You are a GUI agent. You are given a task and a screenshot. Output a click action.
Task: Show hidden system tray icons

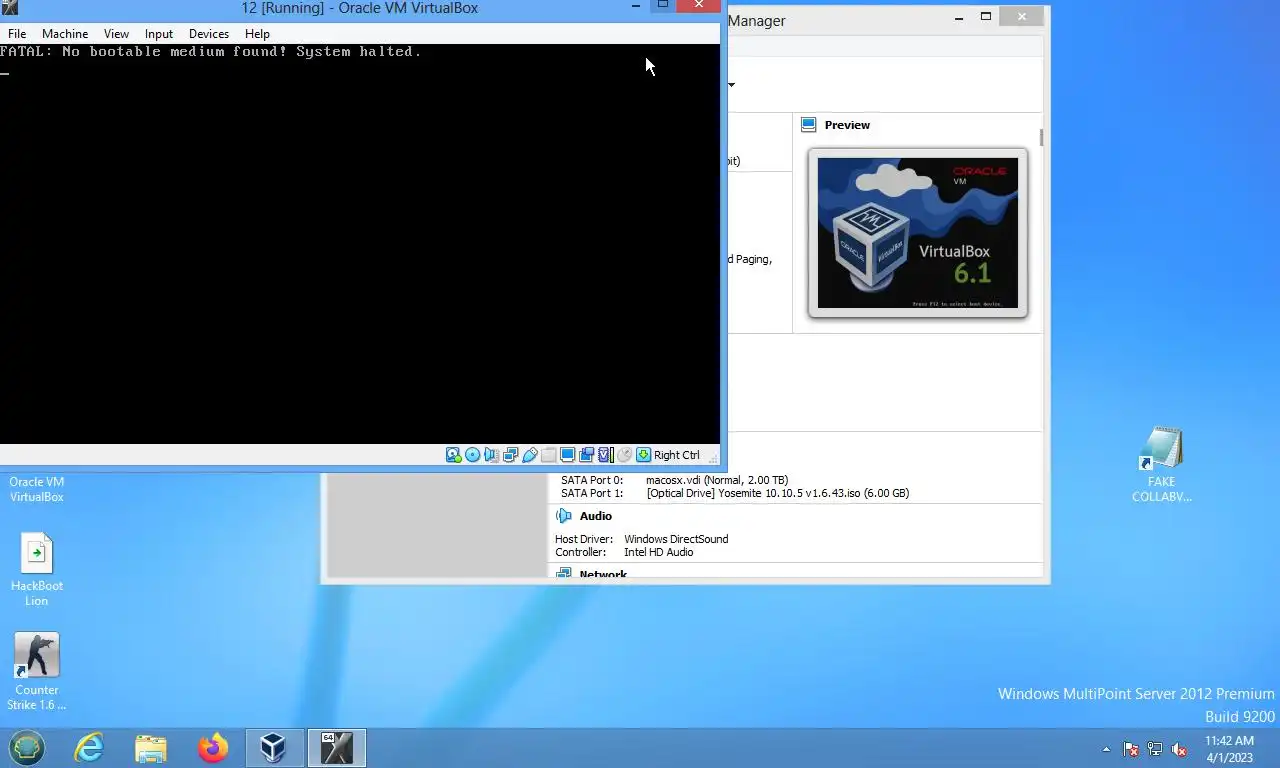1106,749
